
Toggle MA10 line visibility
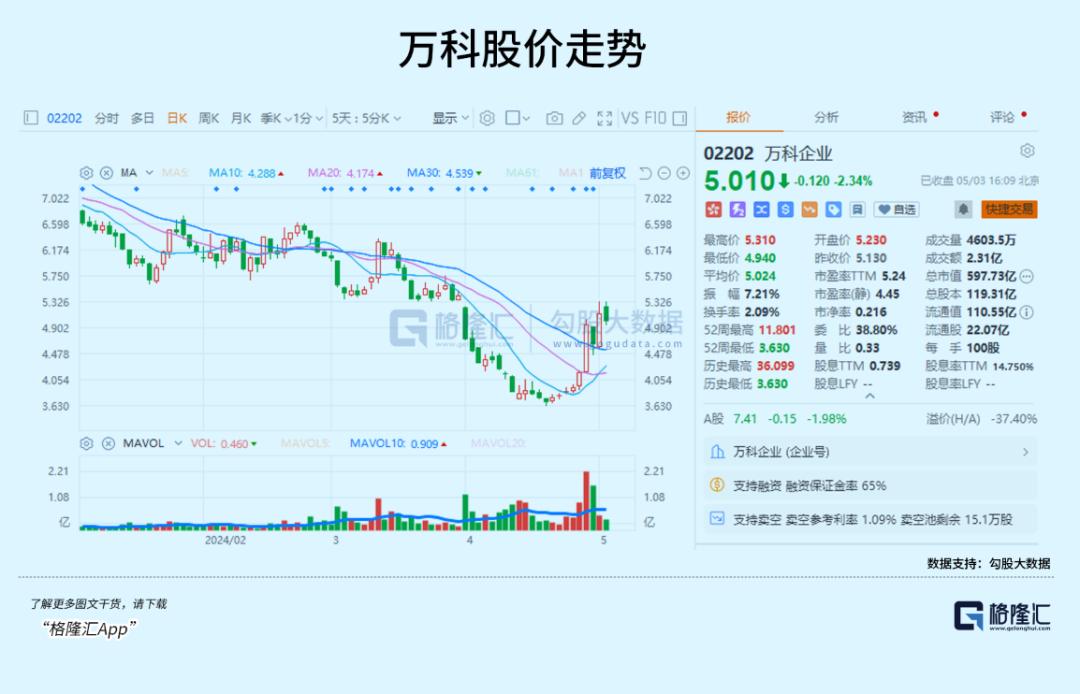pos(247,173)
